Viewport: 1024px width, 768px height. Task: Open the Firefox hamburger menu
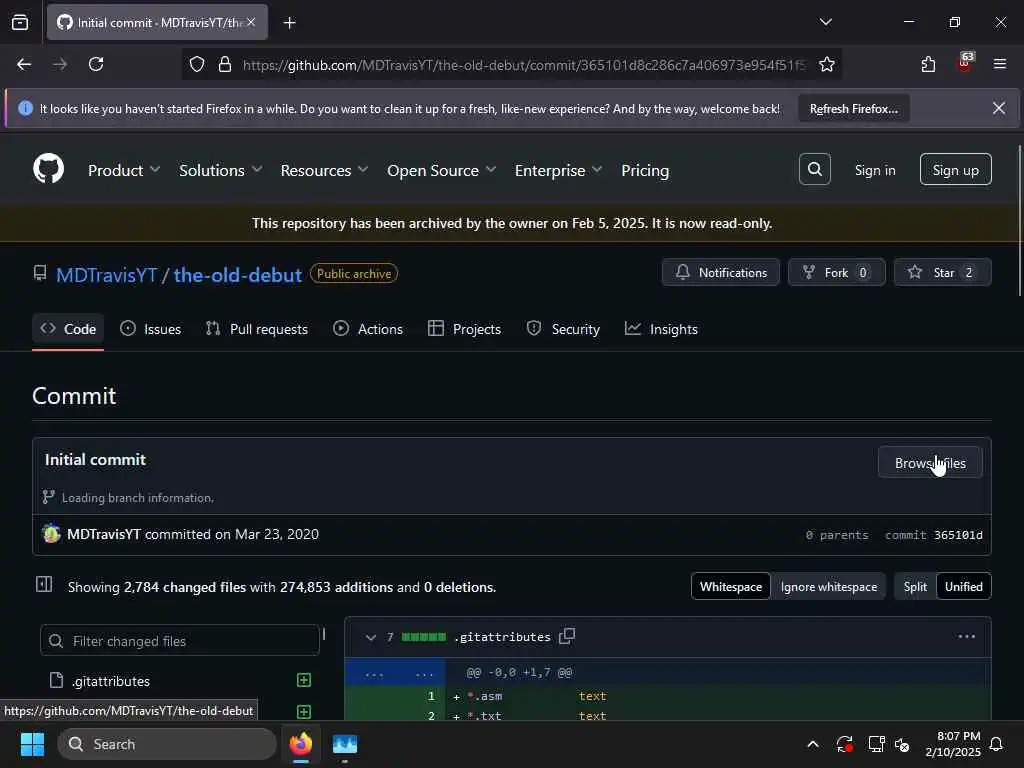pos(1000,64)
